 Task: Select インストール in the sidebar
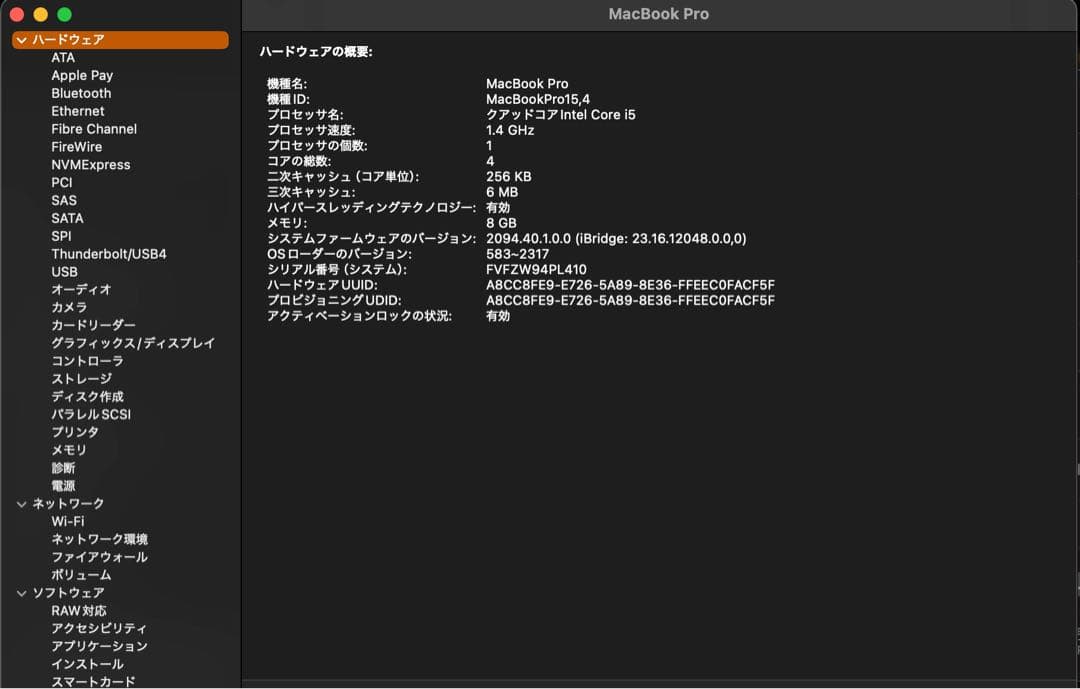[x=87, y=665]
